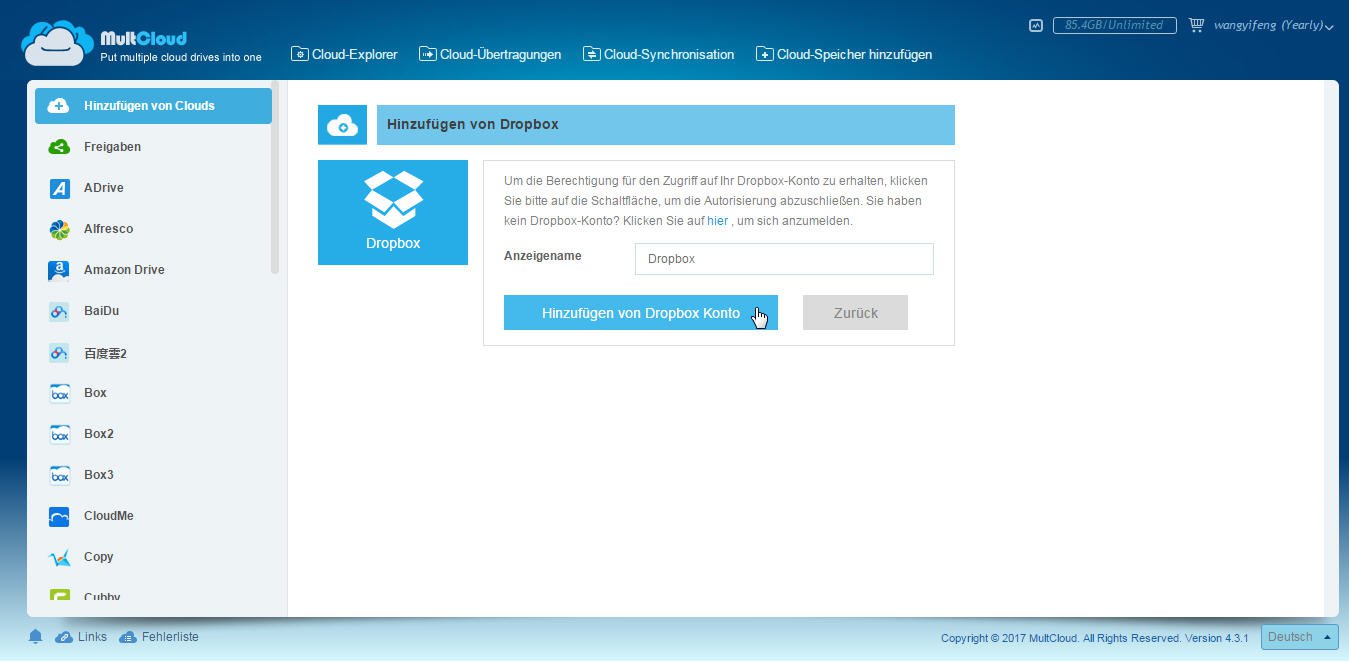Click the 85.4GB/Unlimited storage indicator

point(1113,25)
